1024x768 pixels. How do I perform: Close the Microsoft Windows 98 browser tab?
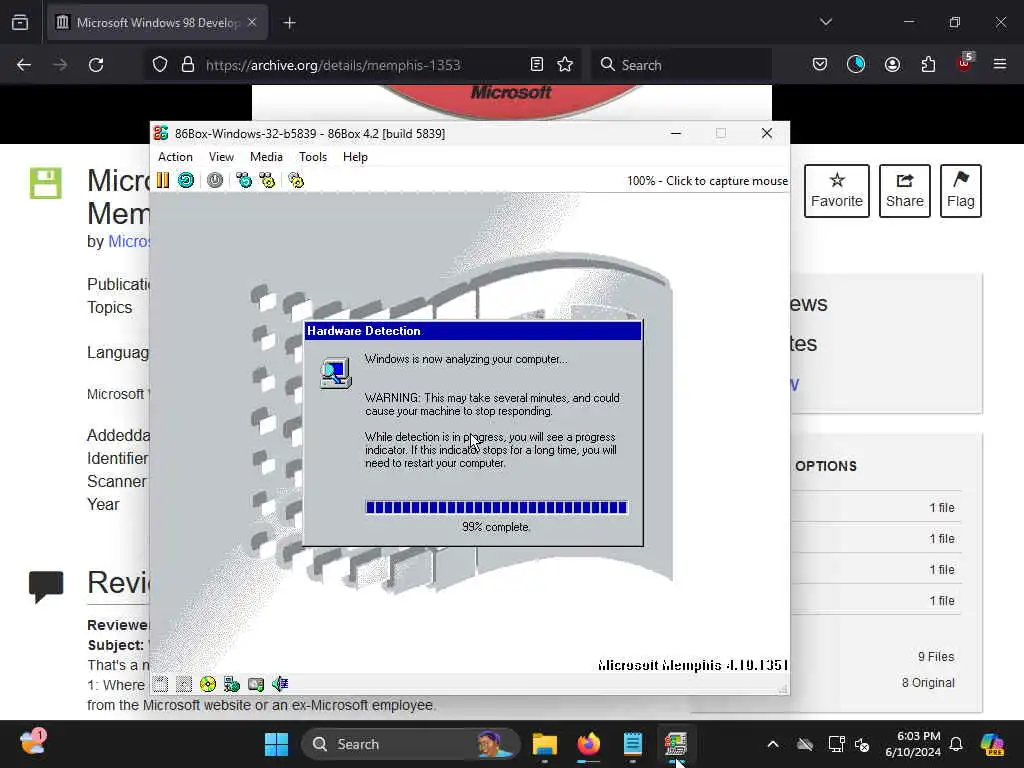(x=252, y=23)
